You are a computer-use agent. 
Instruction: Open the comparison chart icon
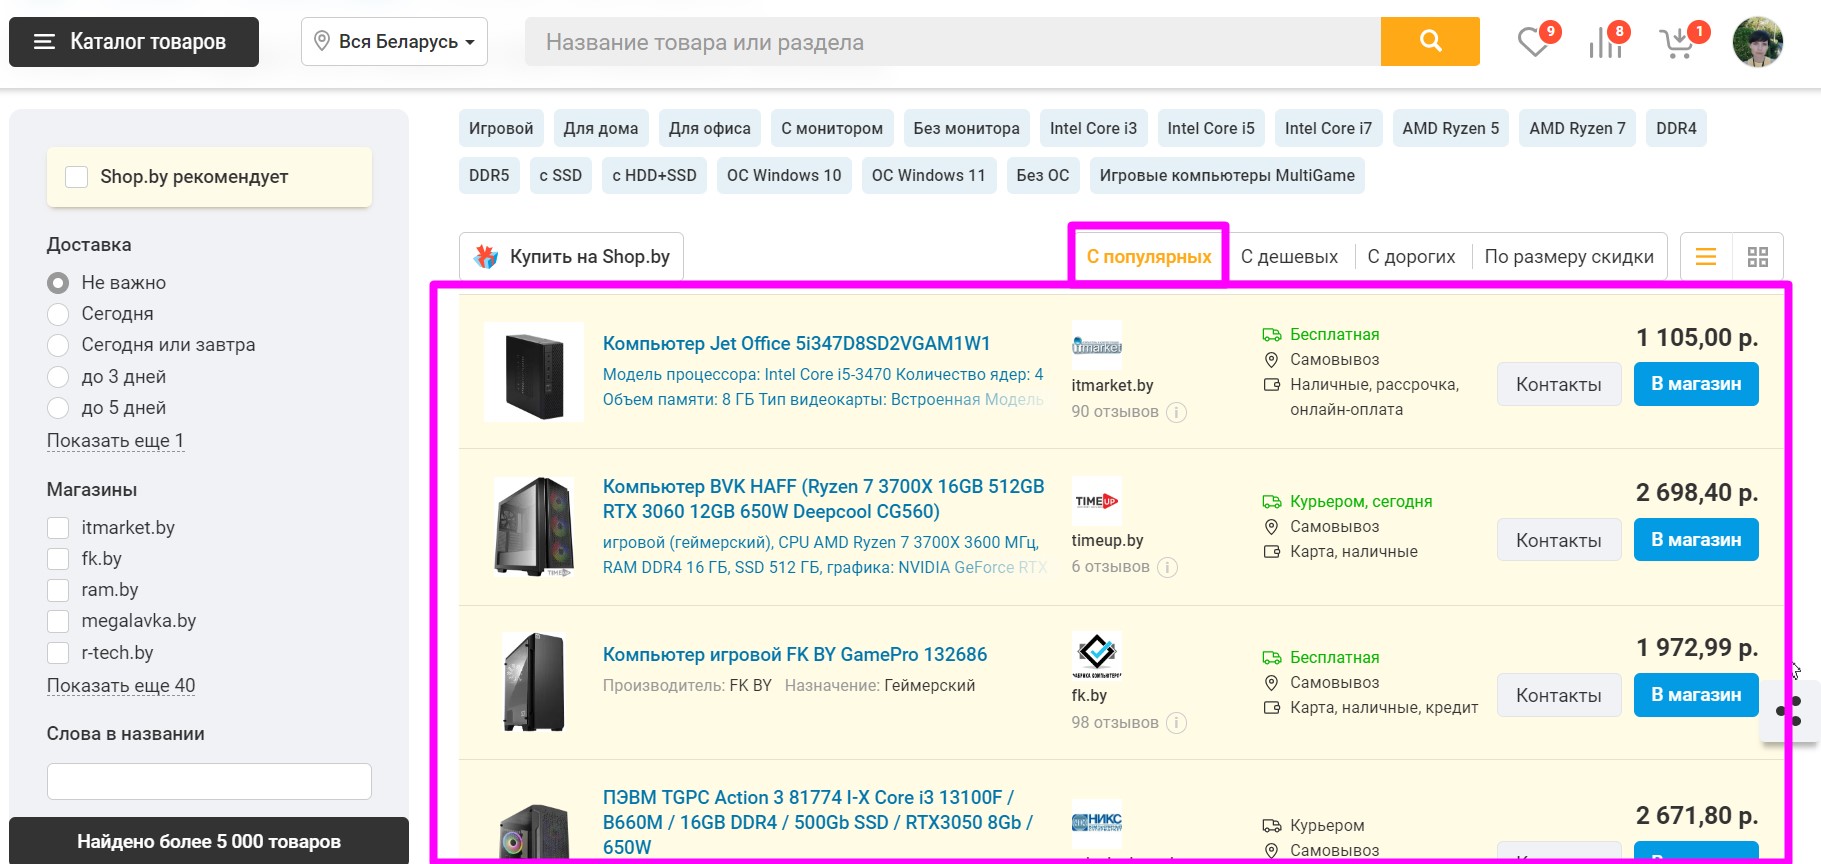point(1605,43)
